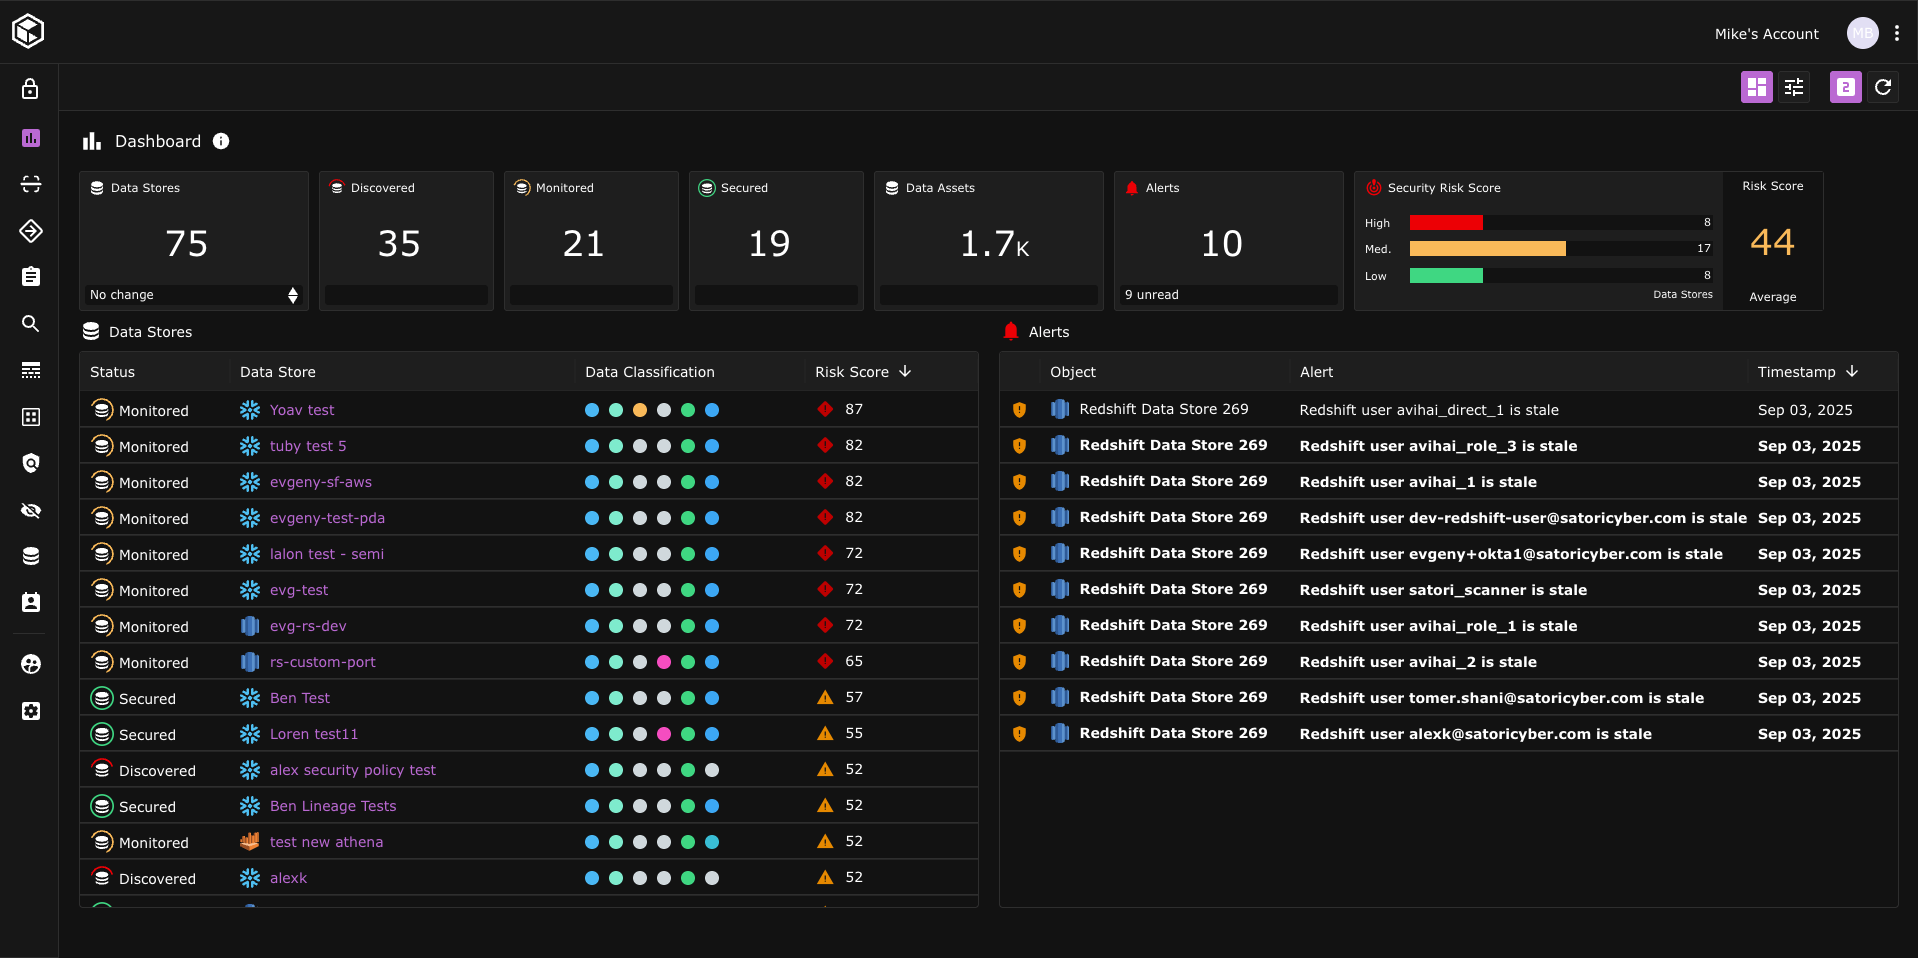Screen dimensions: 1918x958
Task: Click the Dashboard info icon
Action: coord(221,142)
